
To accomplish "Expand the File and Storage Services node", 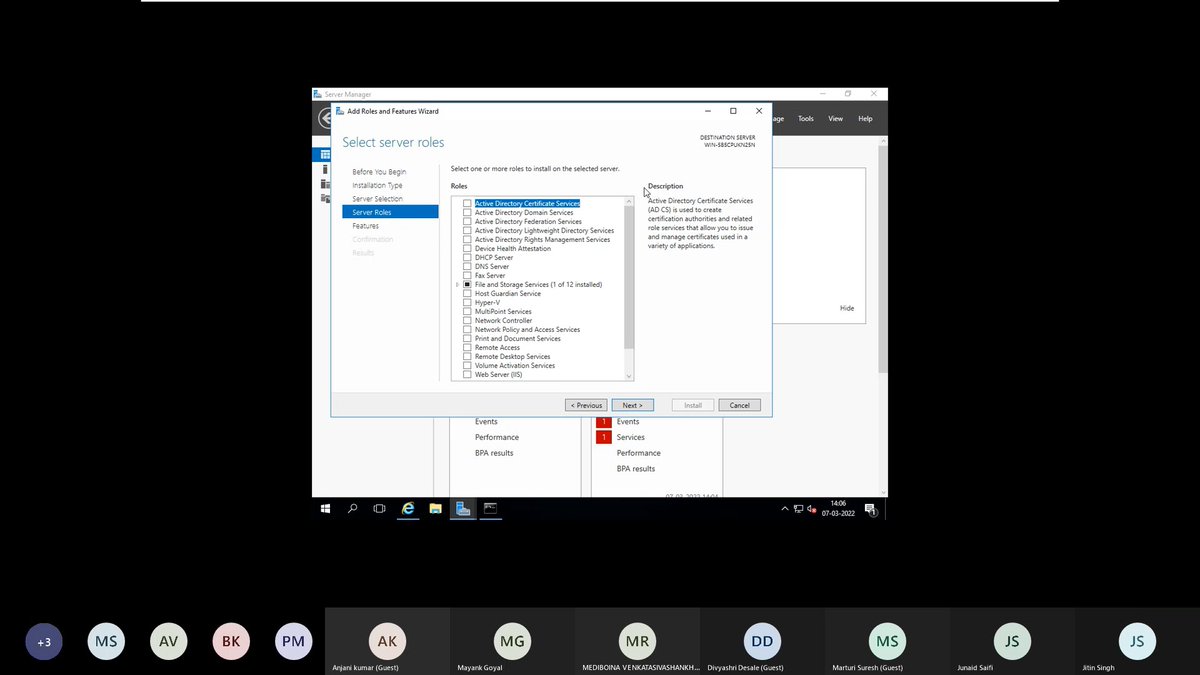I will (x=457, y=285).
